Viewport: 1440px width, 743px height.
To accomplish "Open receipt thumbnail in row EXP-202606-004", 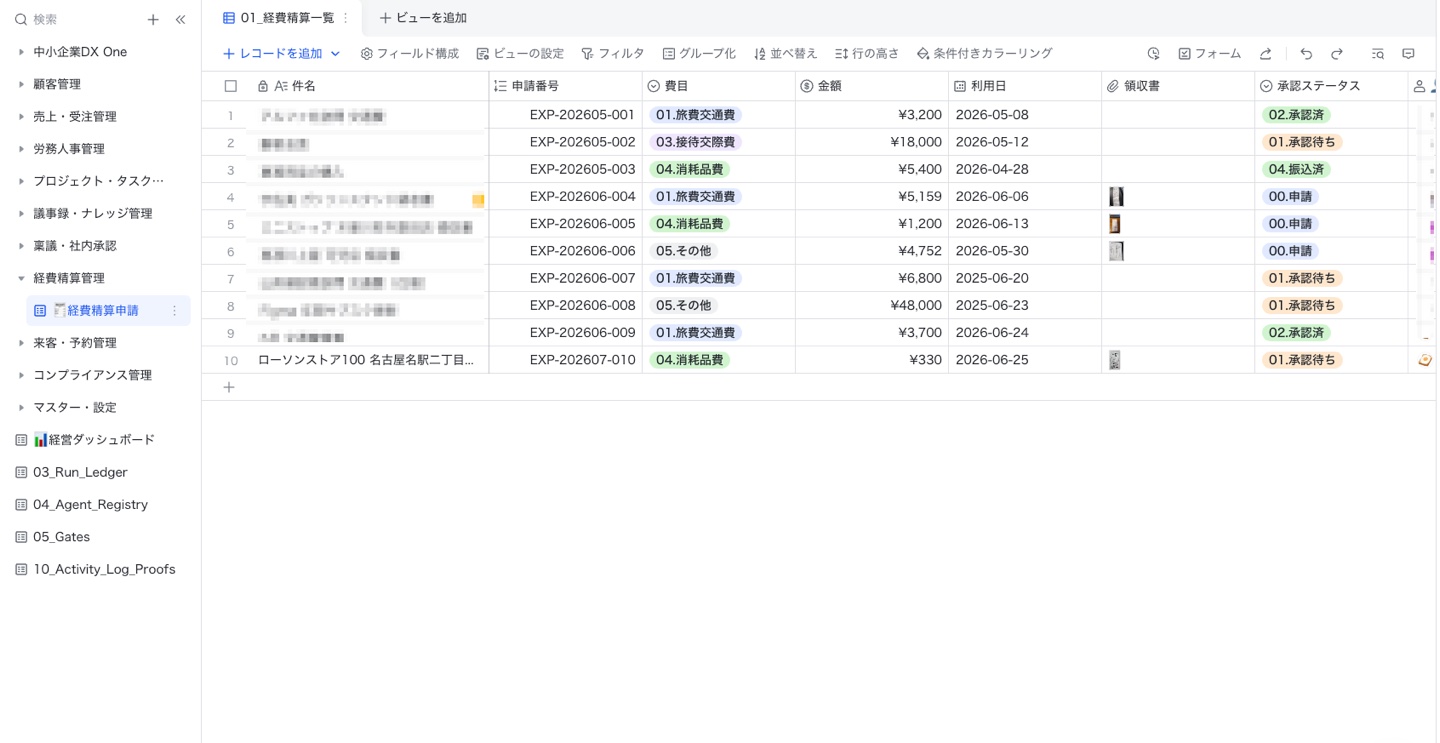I will tap(1116, 197).
